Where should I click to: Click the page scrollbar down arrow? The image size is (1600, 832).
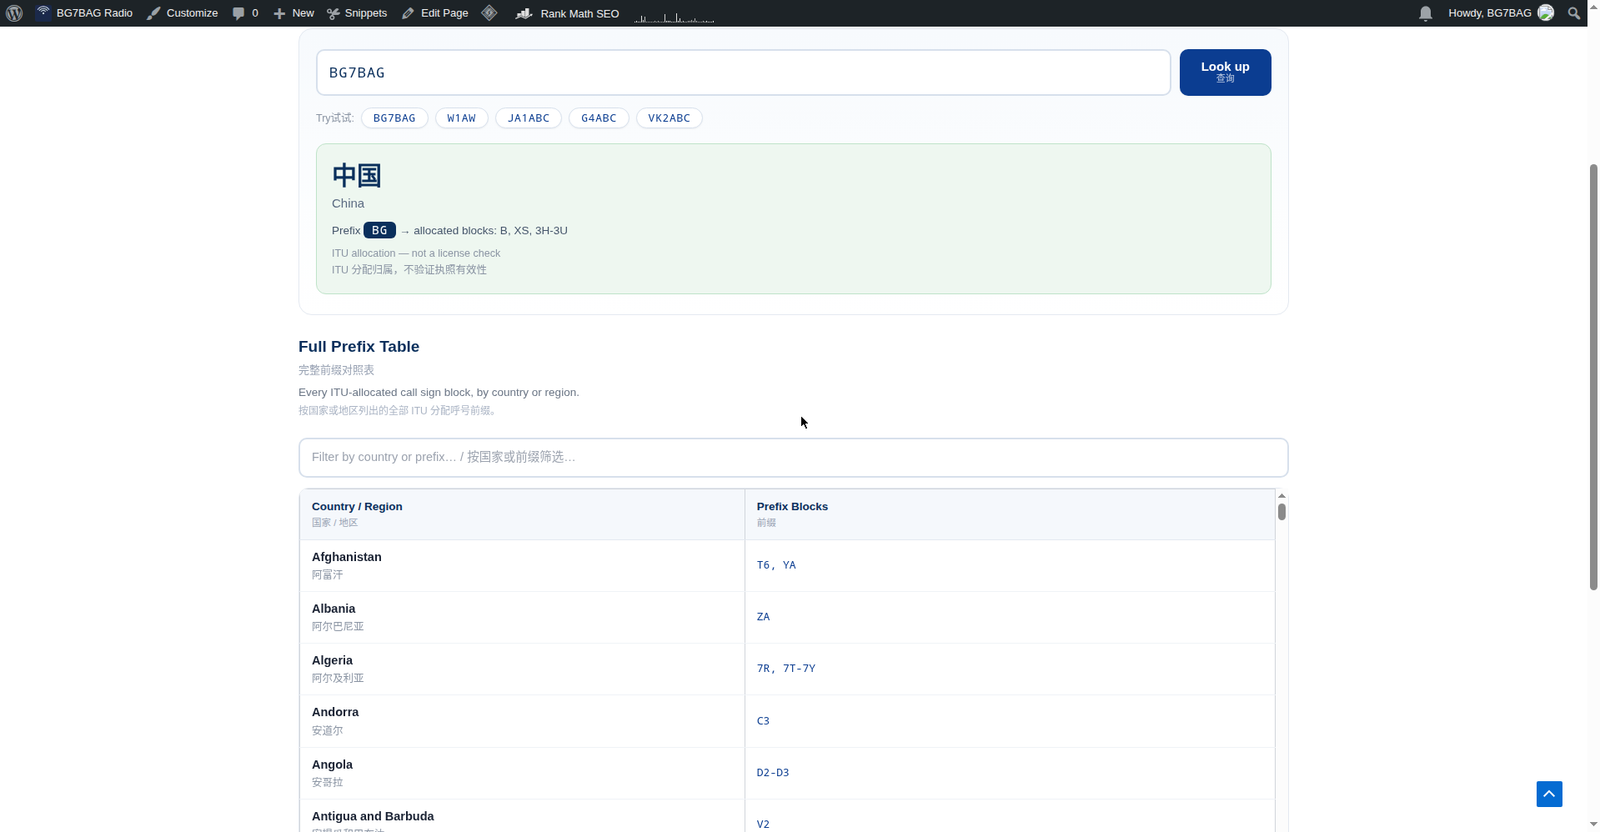point(1594,825)
